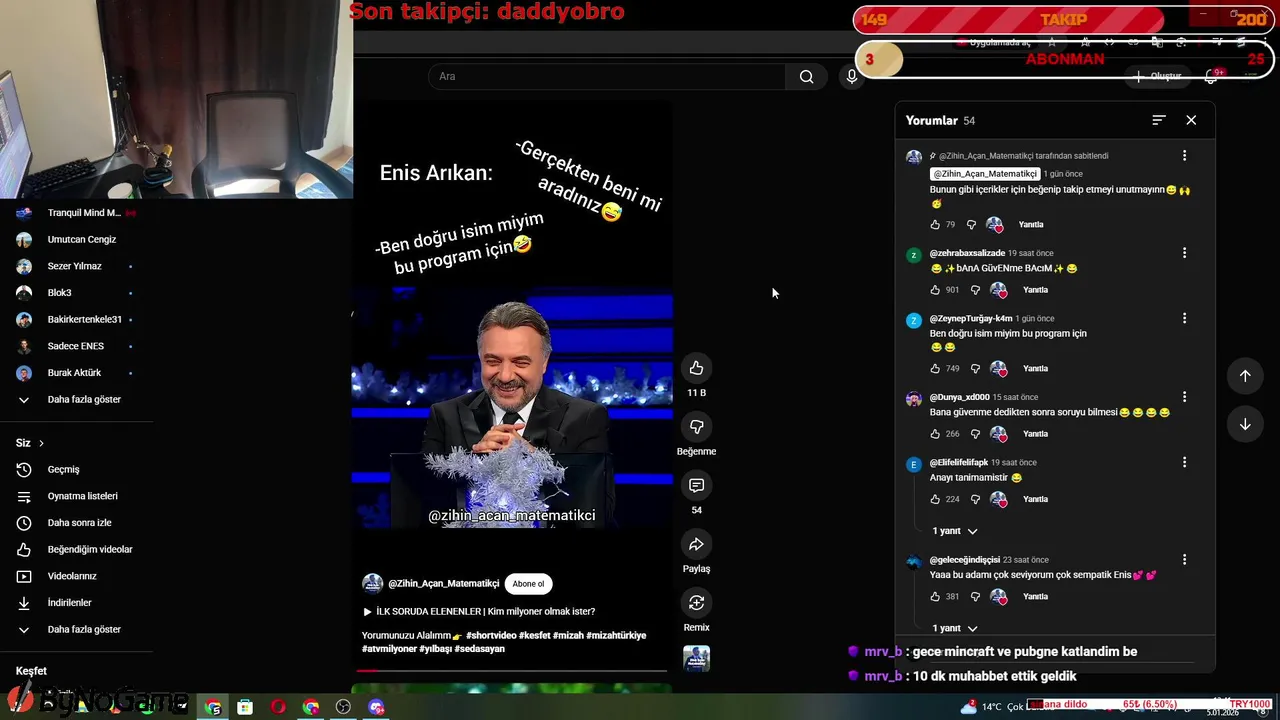Open comment sort options in Yorumlar panel
The height and width of the screenshot is (720, 1280).
click(1159, 120)
